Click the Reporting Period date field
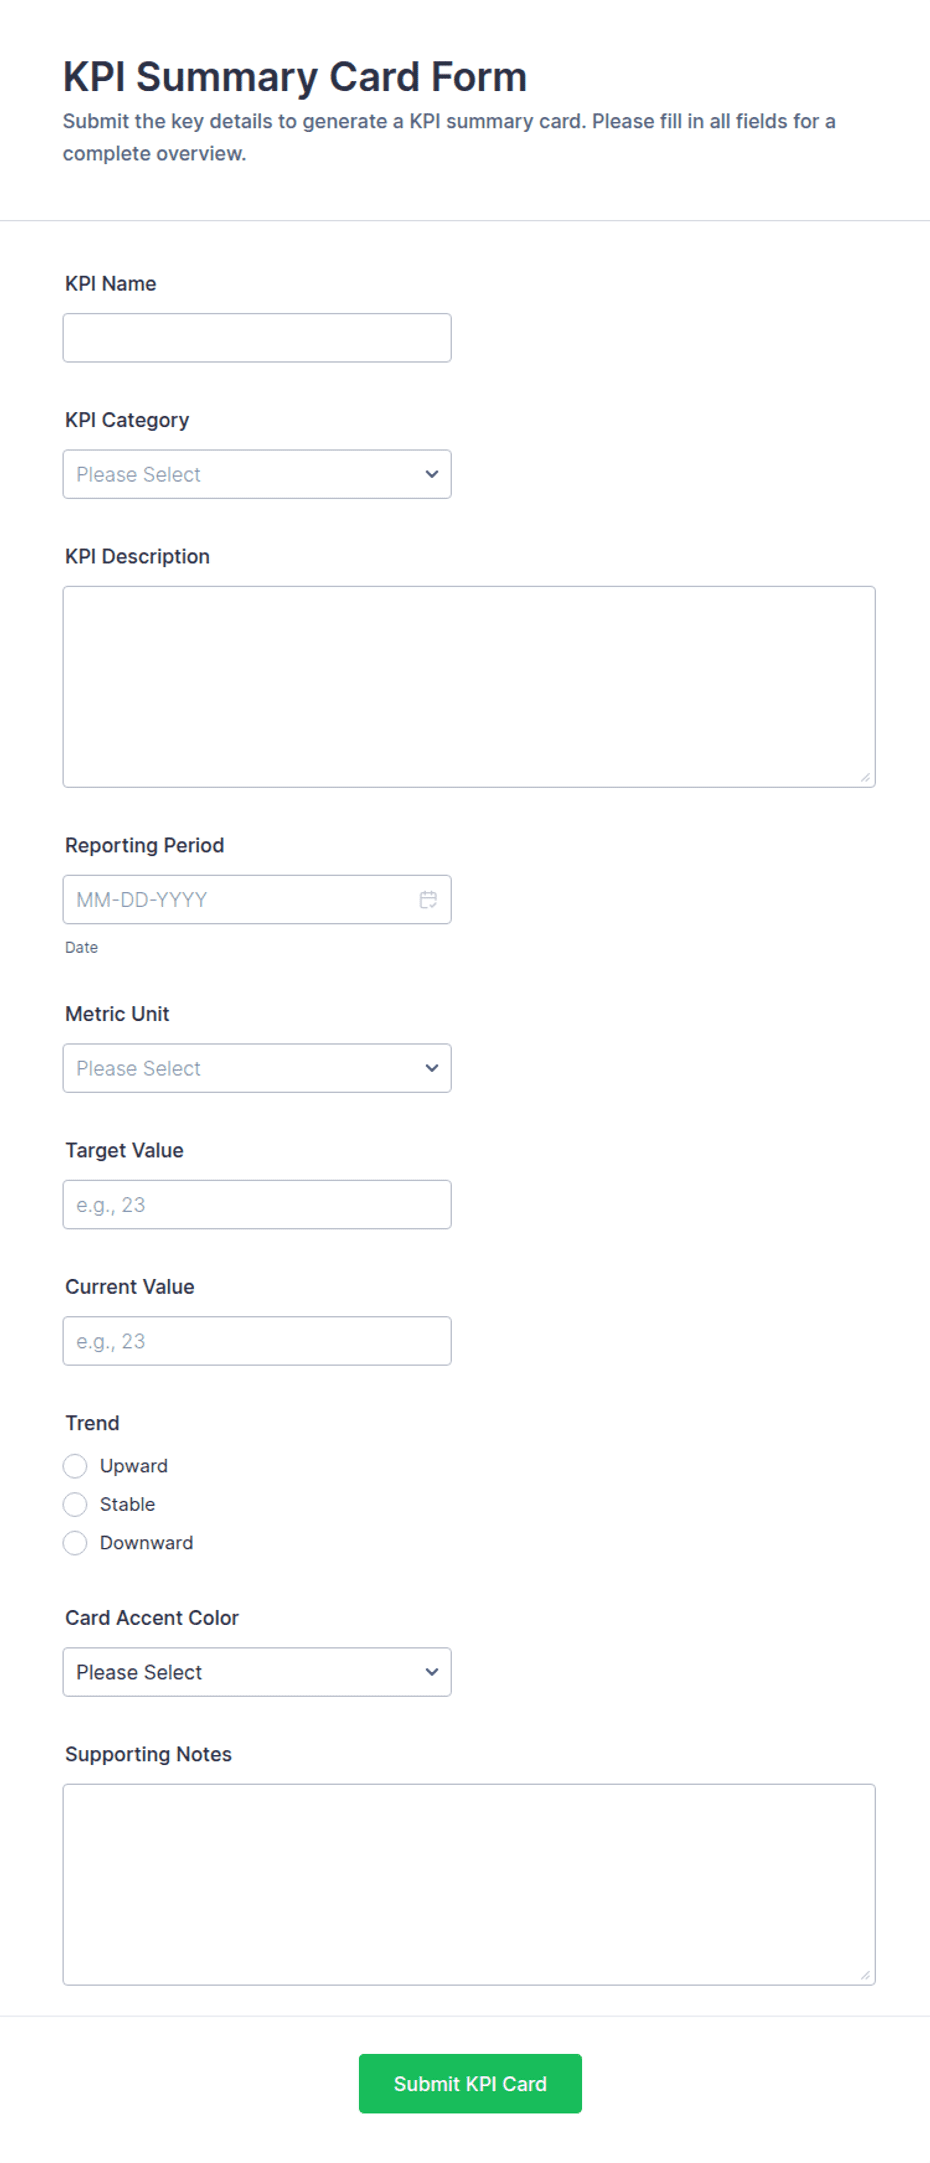The width and height of the screenshot is (930, 2163). point(257,900)
